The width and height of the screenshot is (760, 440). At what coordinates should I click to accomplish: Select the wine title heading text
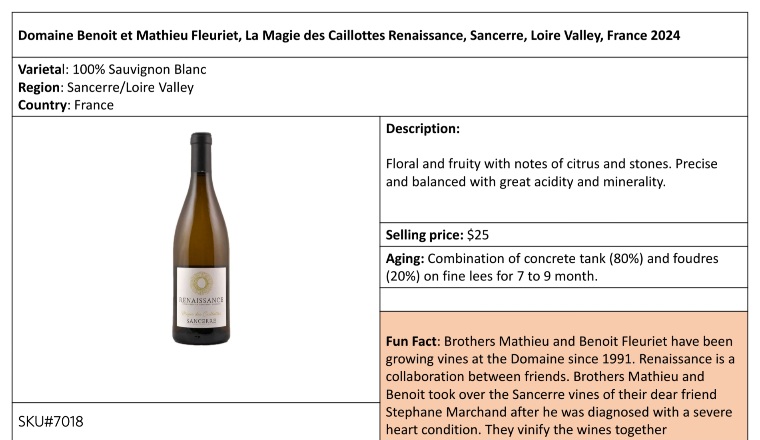tap(348, 35)
